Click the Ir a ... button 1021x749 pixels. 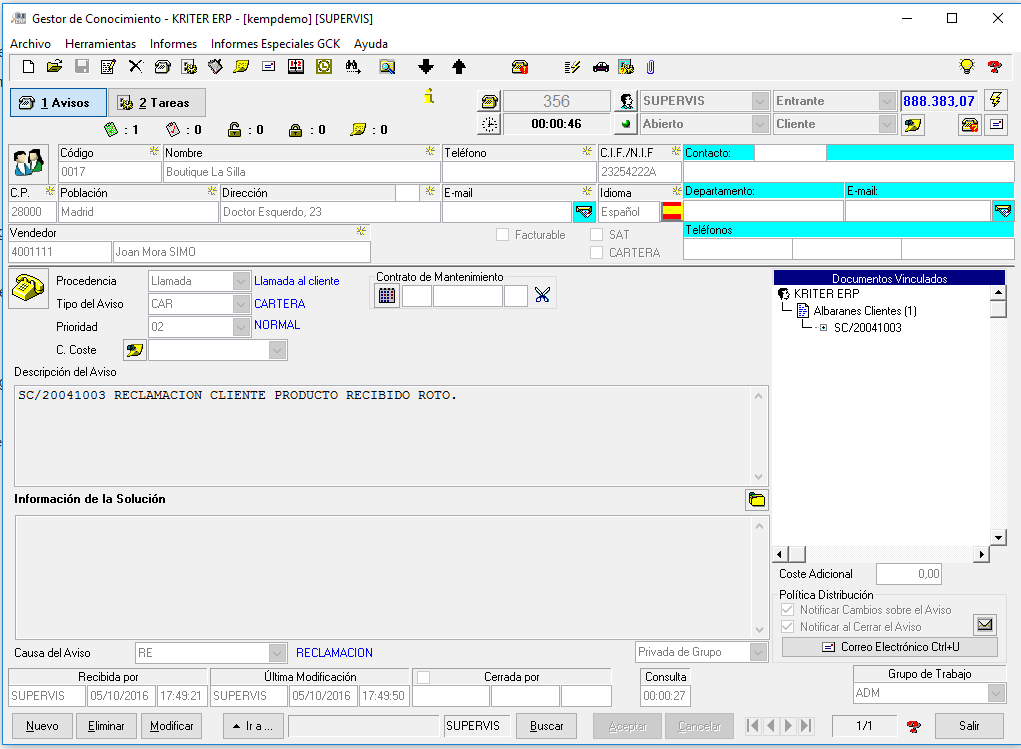[x=253, y=726]
